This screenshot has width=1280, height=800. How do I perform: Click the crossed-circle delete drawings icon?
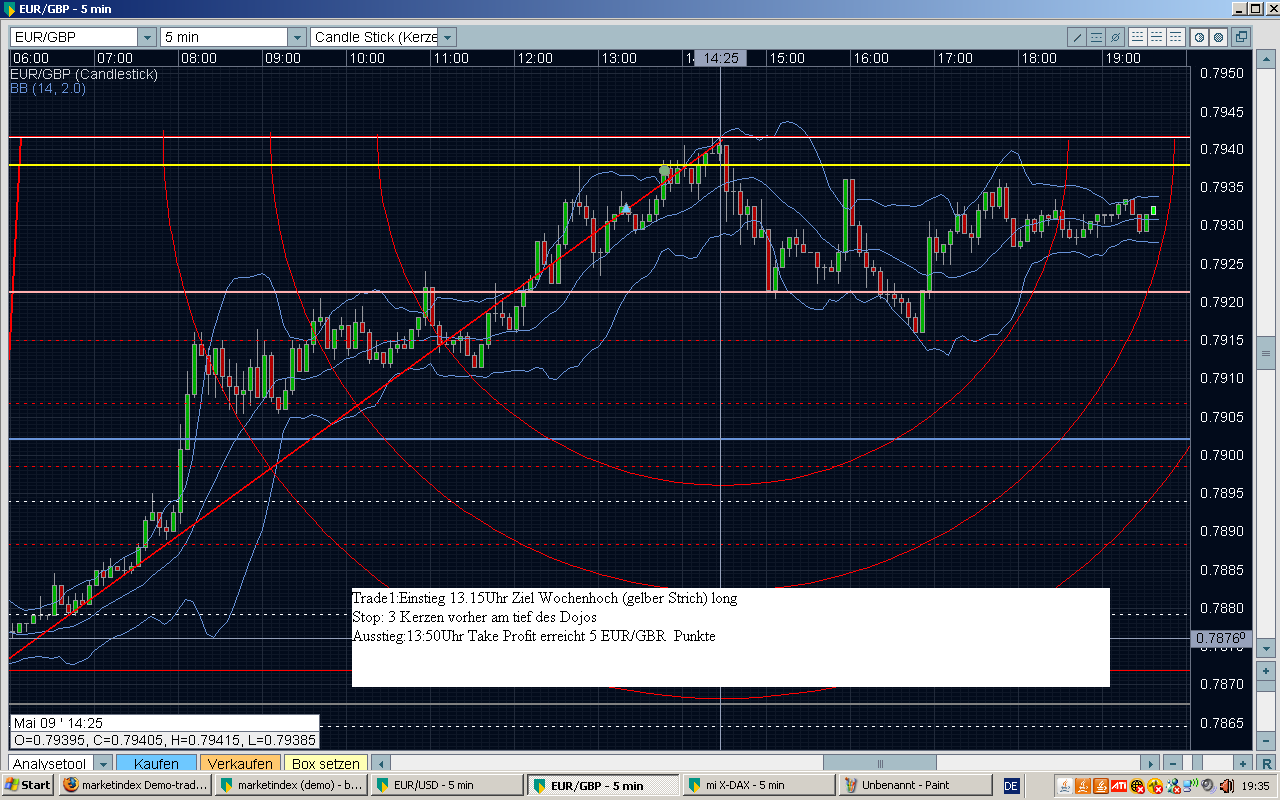coord(1116,37)
